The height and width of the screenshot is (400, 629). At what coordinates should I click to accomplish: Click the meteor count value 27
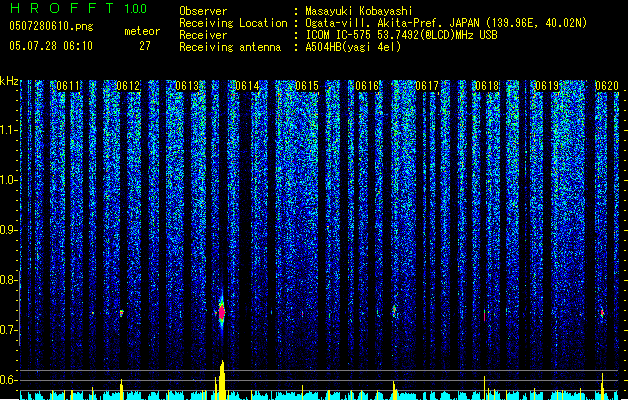pos(145,46)
